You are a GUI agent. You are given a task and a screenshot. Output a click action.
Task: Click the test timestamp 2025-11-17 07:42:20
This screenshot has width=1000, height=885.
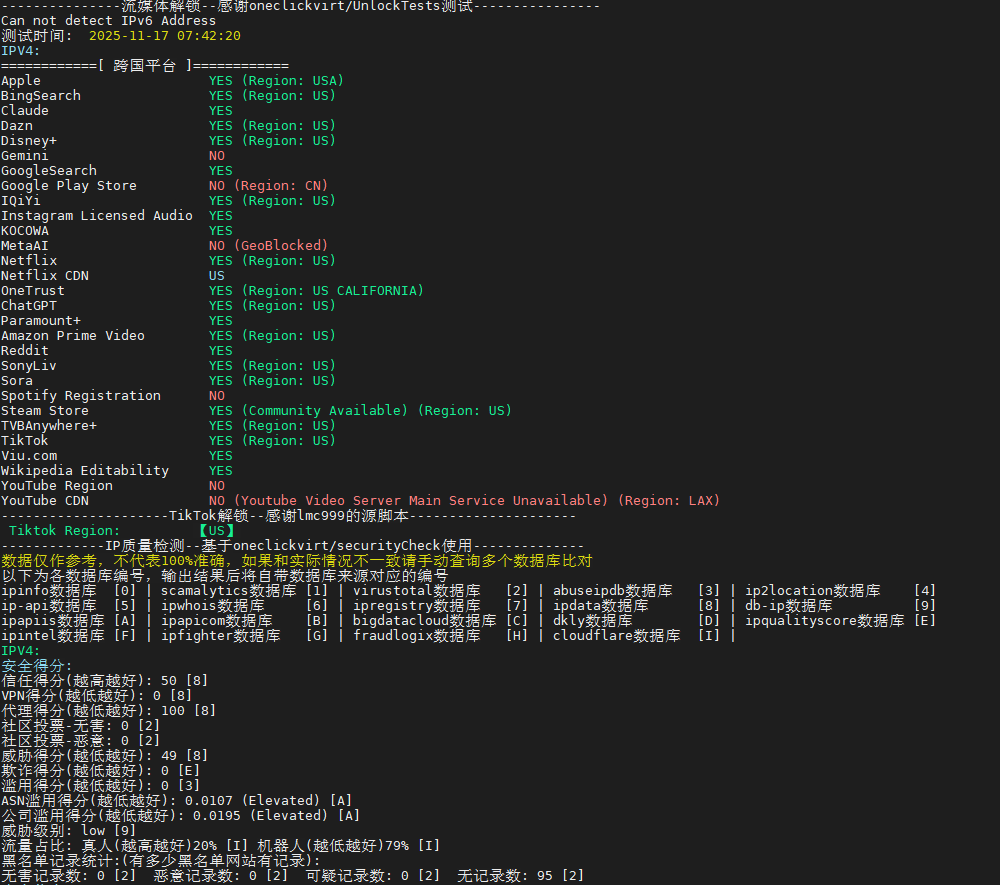click(x=164, y=36)
